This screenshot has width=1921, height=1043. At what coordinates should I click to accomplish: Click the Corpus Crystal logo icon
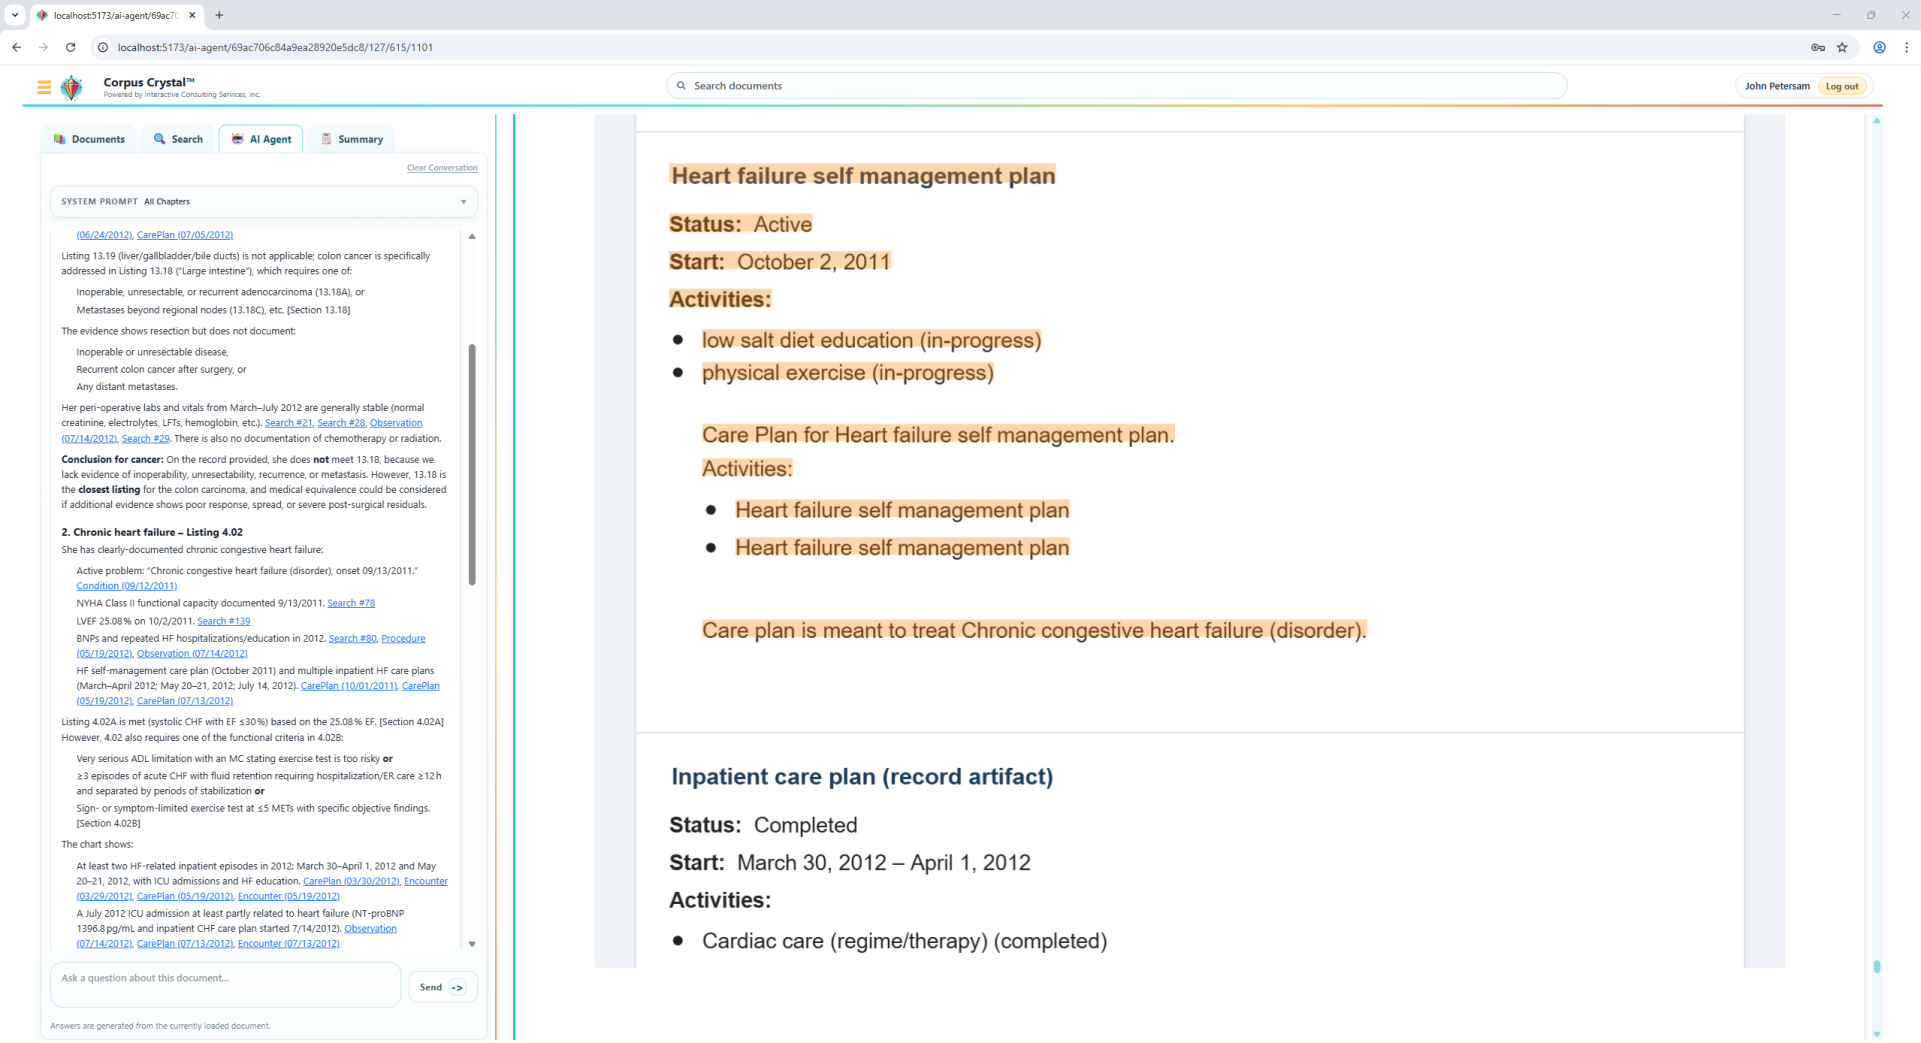72,88
